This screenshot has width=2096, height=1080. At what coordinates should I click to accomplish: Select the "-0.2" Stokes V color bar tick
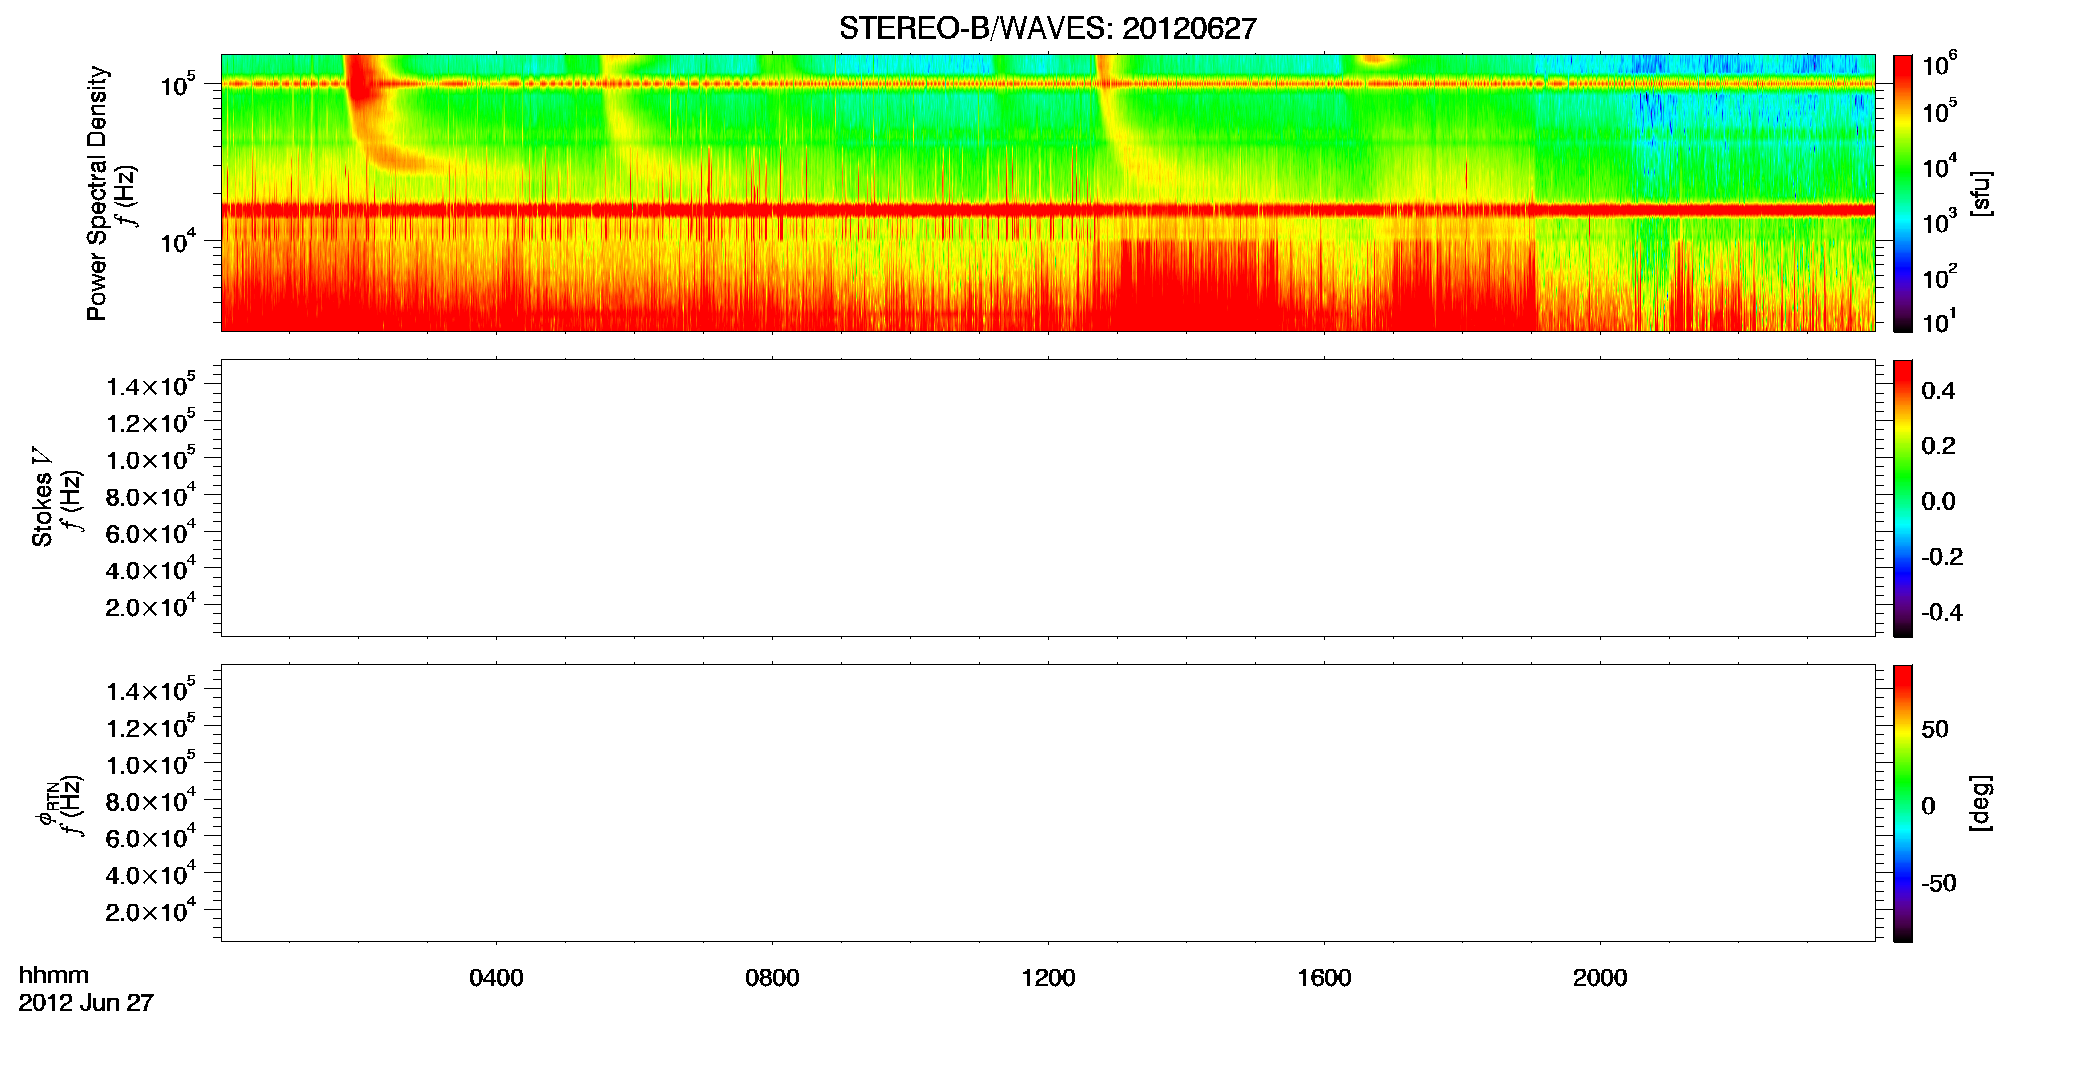pos(1942,557)
